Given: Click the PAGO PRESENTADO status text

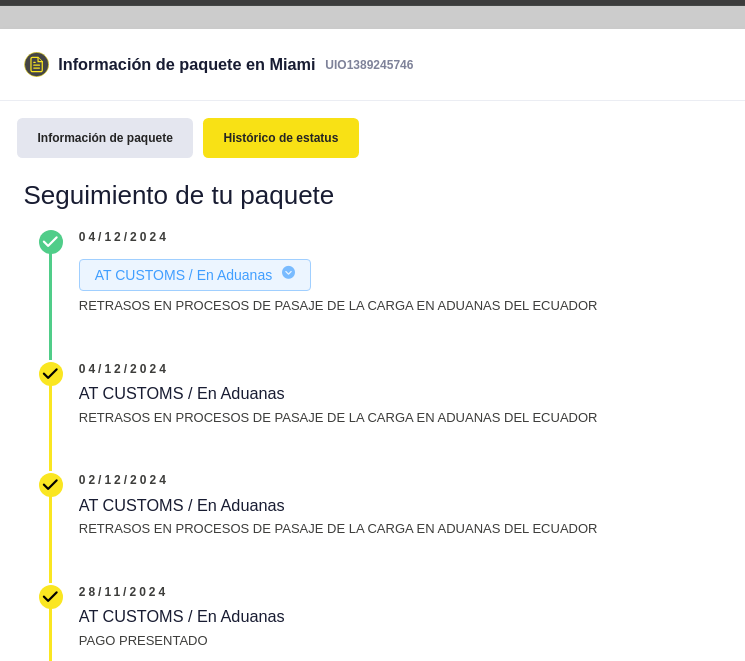Looking at the screenshot, I should click(x=143, y=641).
